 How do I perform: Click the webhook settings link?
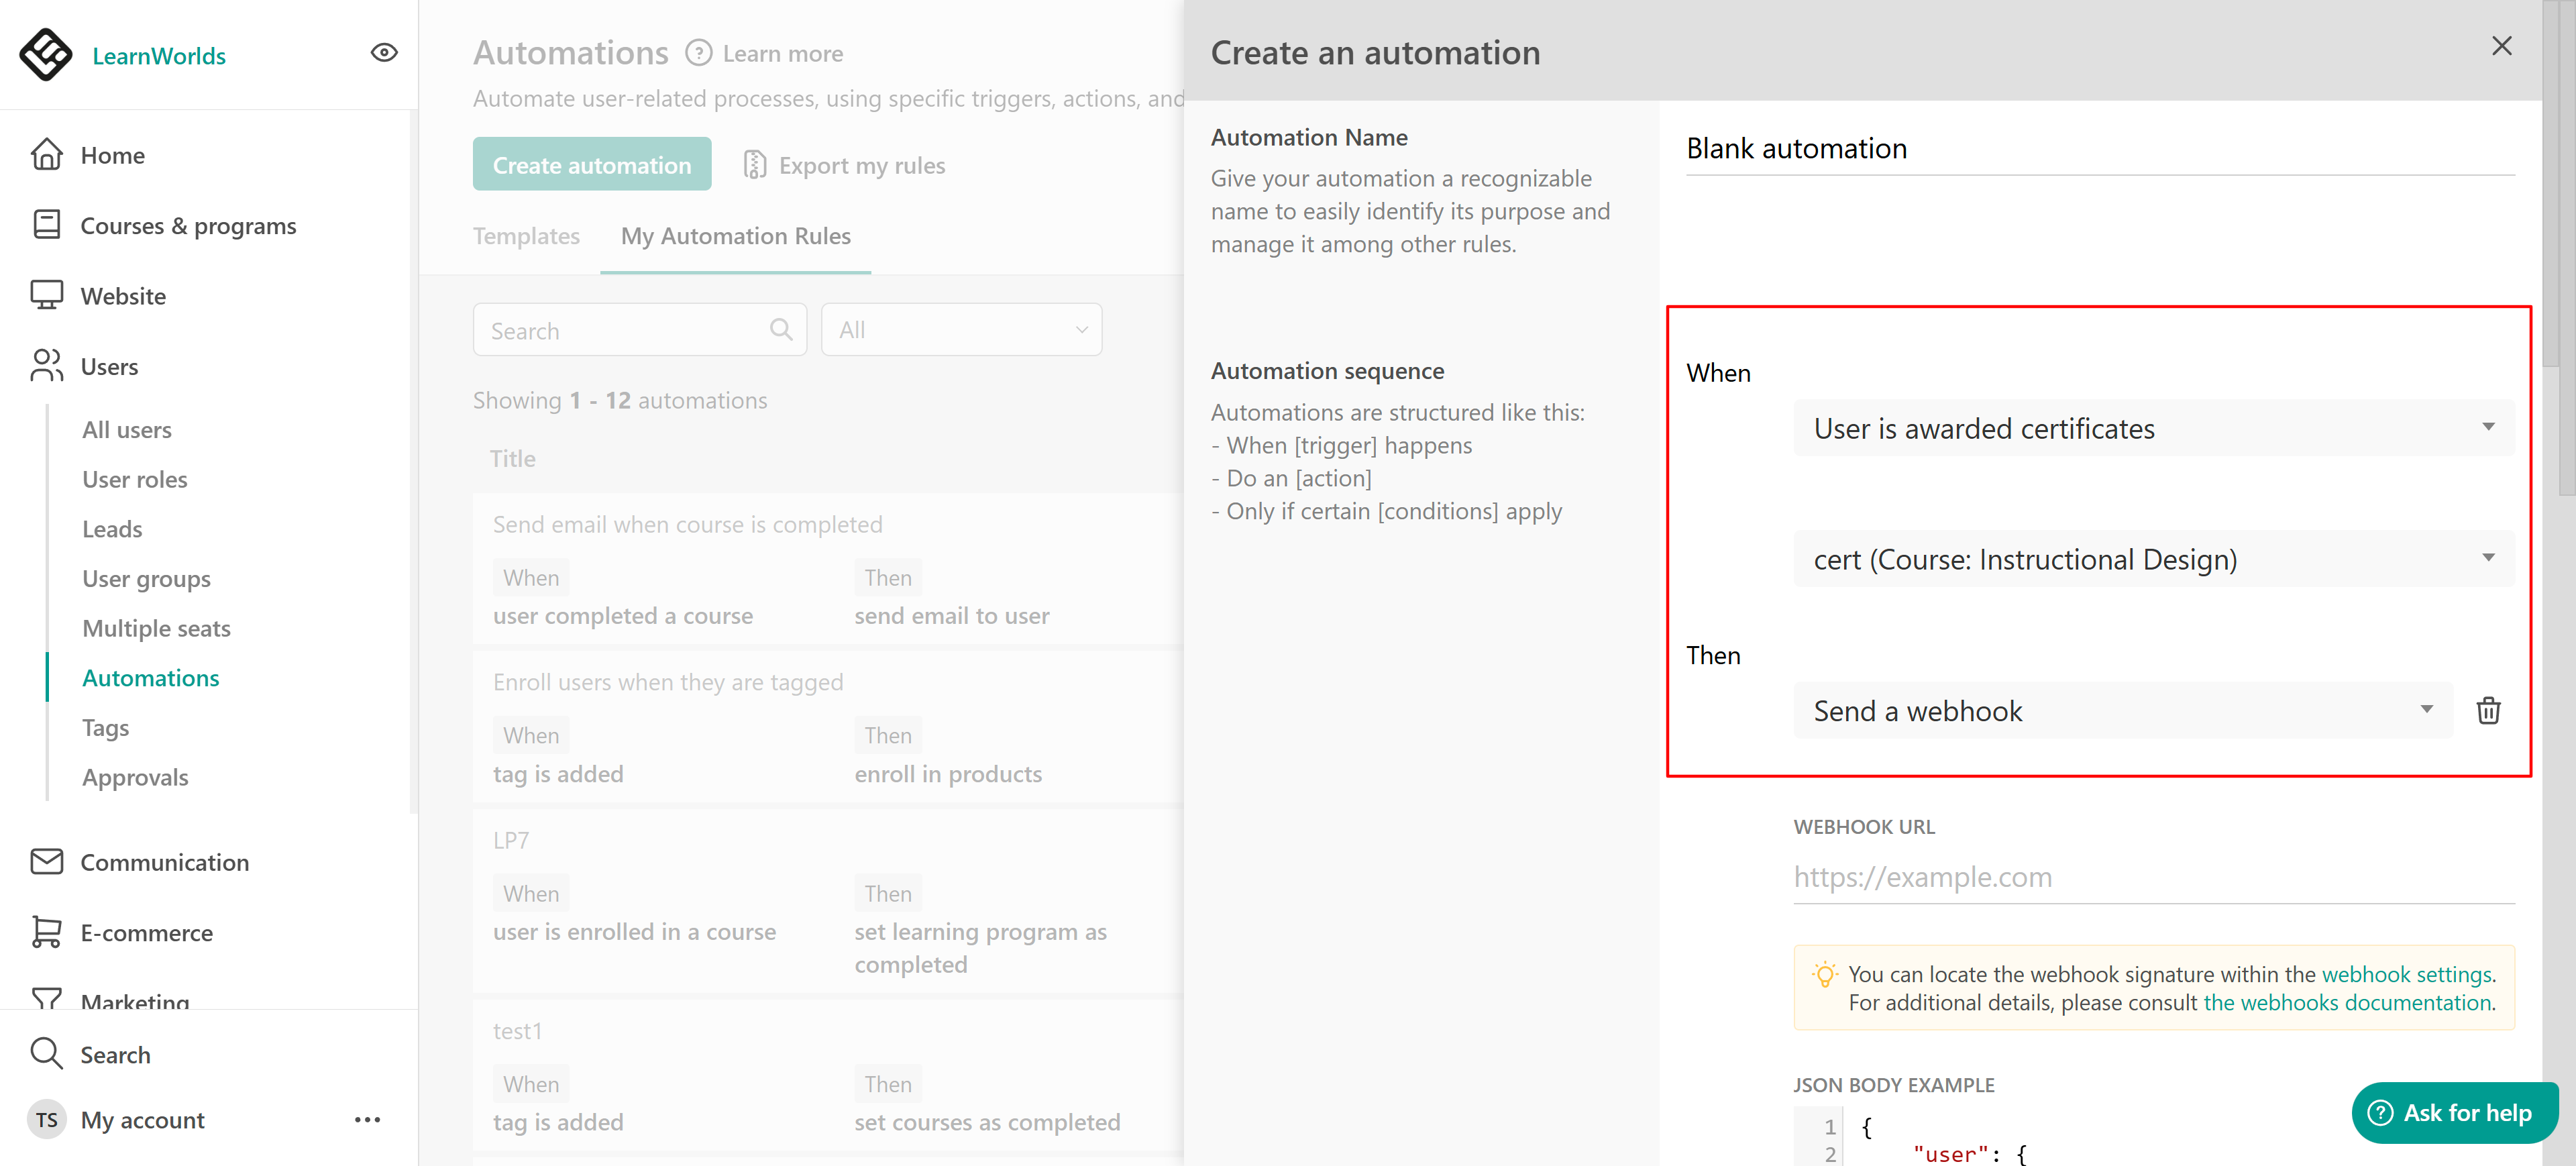click(x=2406, y=974)
